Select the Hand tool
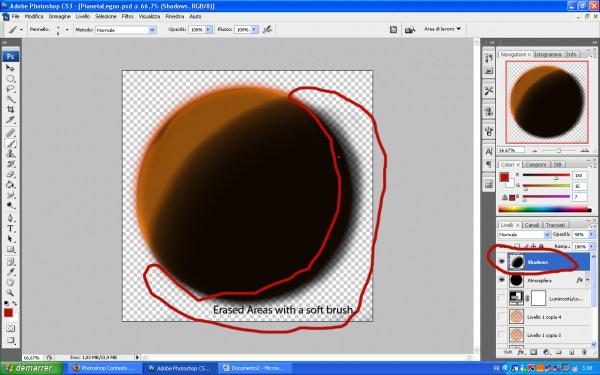The image size is (600, 375). [x=10, y=283]
